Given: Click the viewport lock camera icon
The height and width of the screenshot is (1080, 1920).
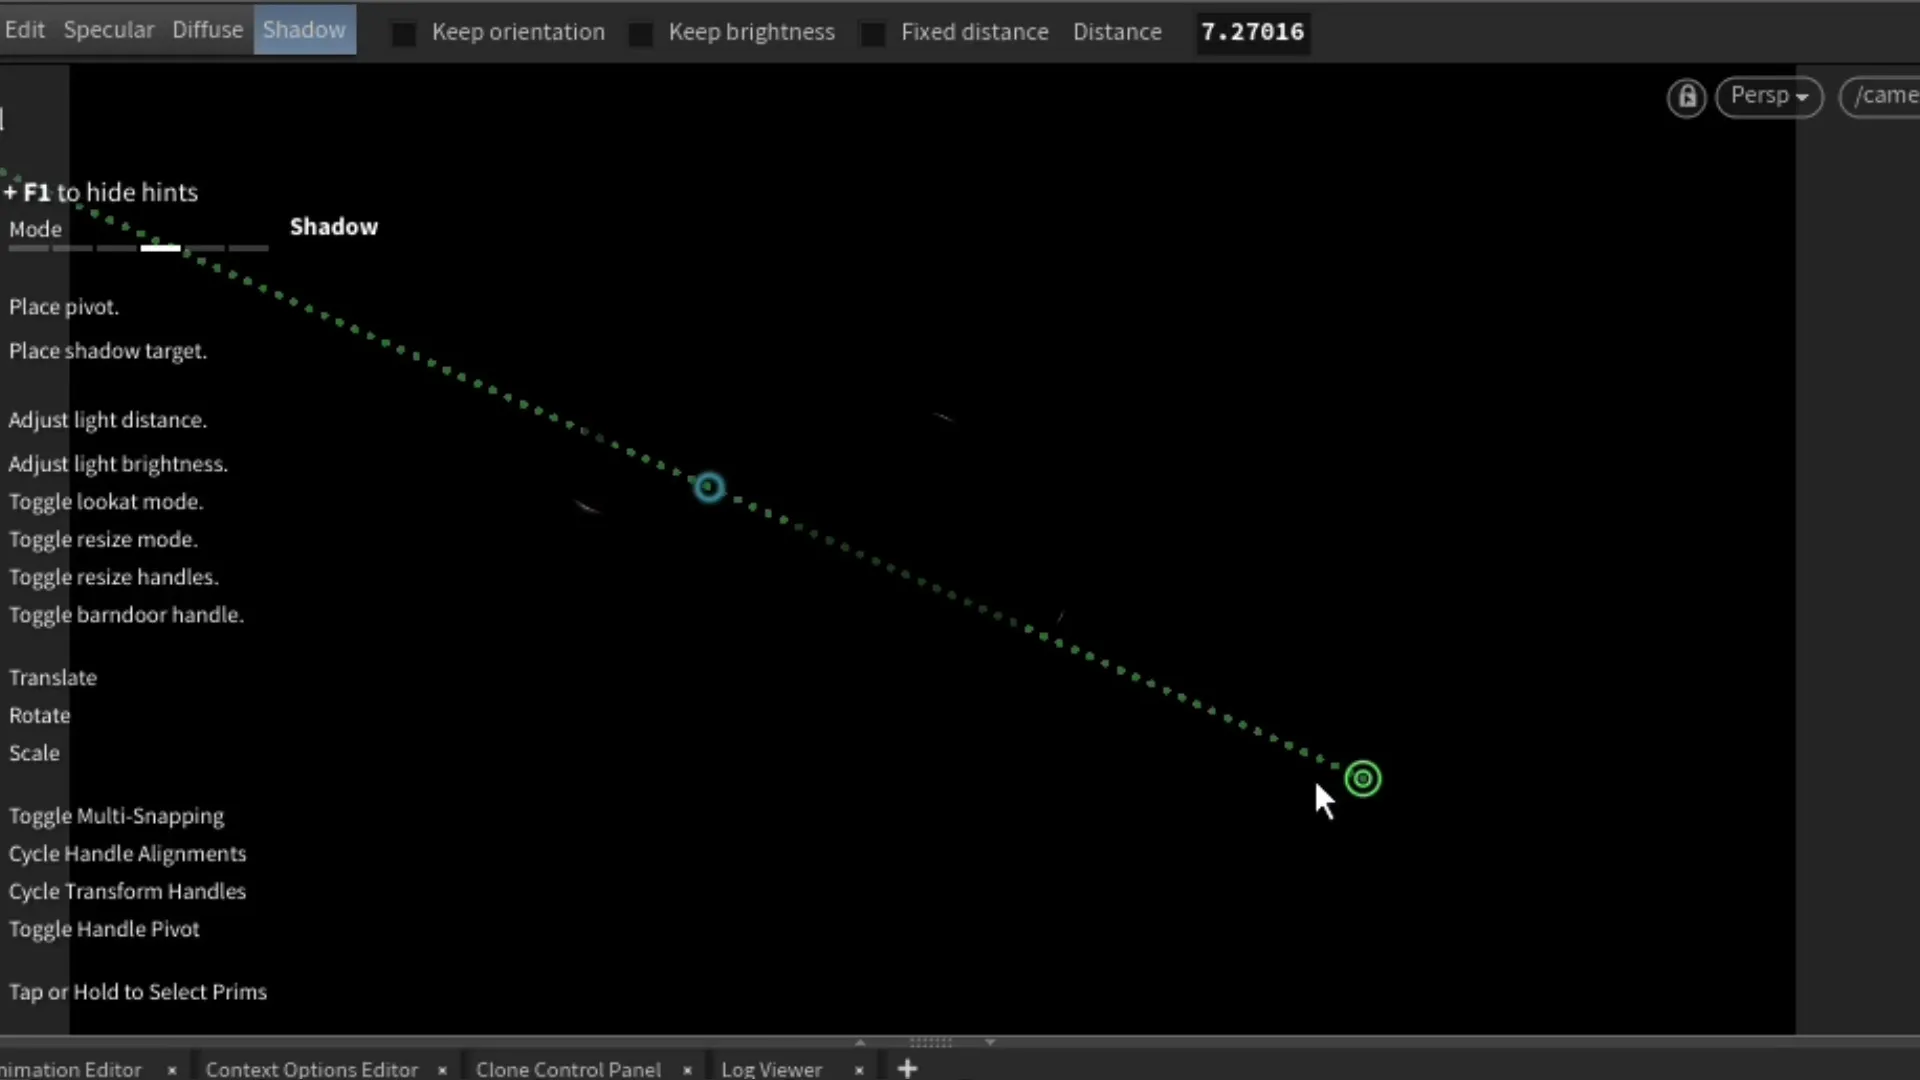Looking at the screenshot, I should (x=1687, y=97).
